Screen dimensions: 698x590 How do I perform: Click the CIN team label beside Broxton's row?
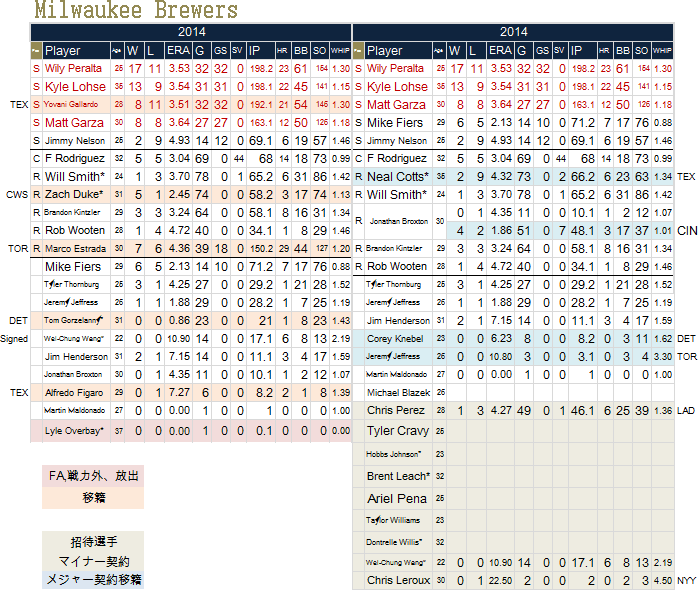687,231
